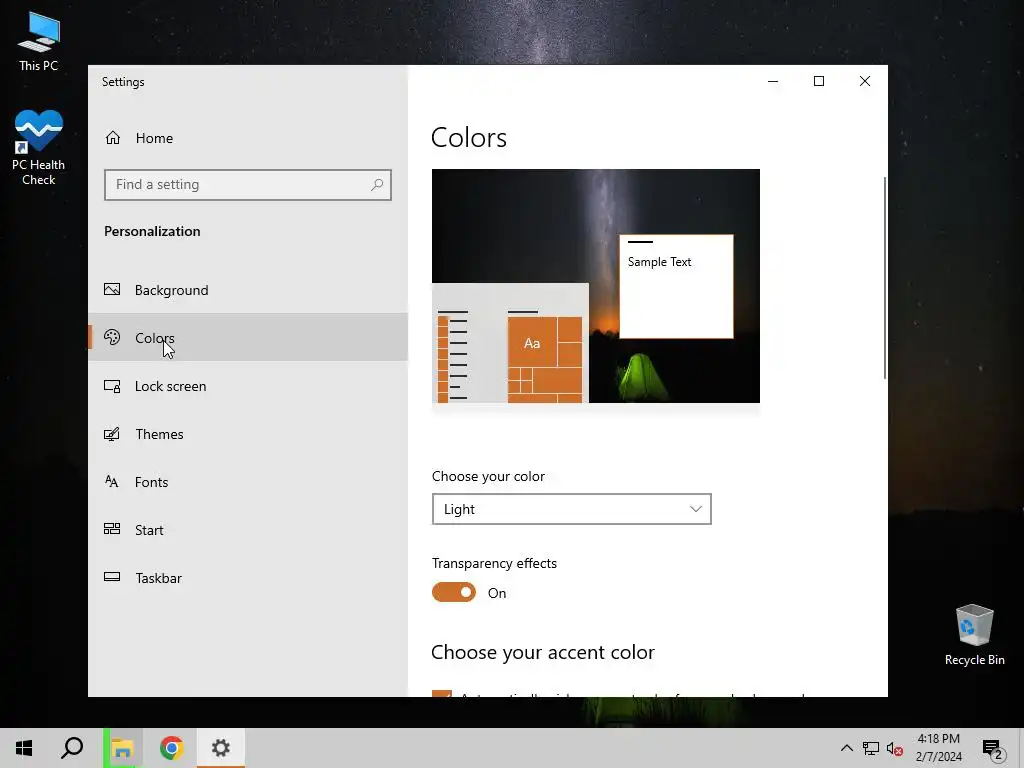Screen dimensions: 1024x768
Task: Click the Sample Text preview box
Action: click(x=676, y=287)
